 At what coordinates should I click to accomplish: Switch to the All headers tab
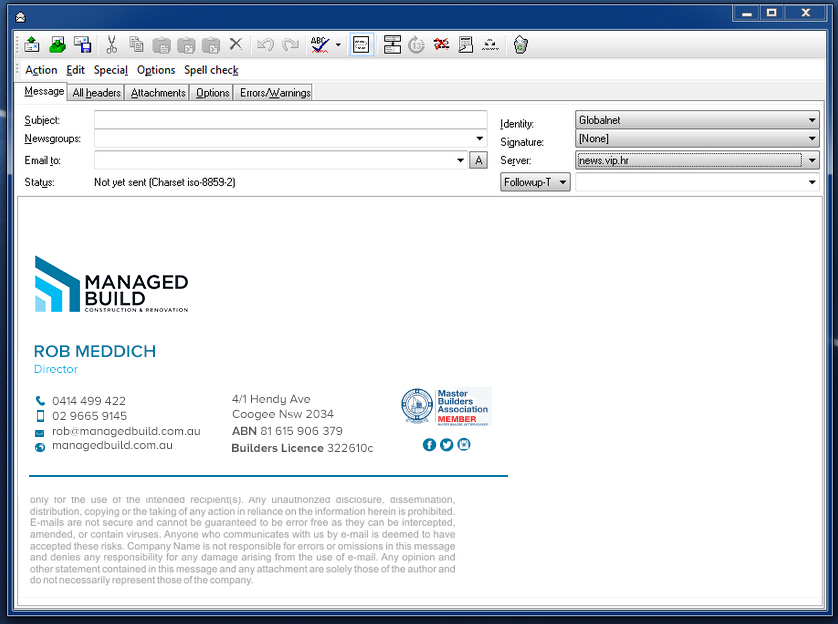97,92
